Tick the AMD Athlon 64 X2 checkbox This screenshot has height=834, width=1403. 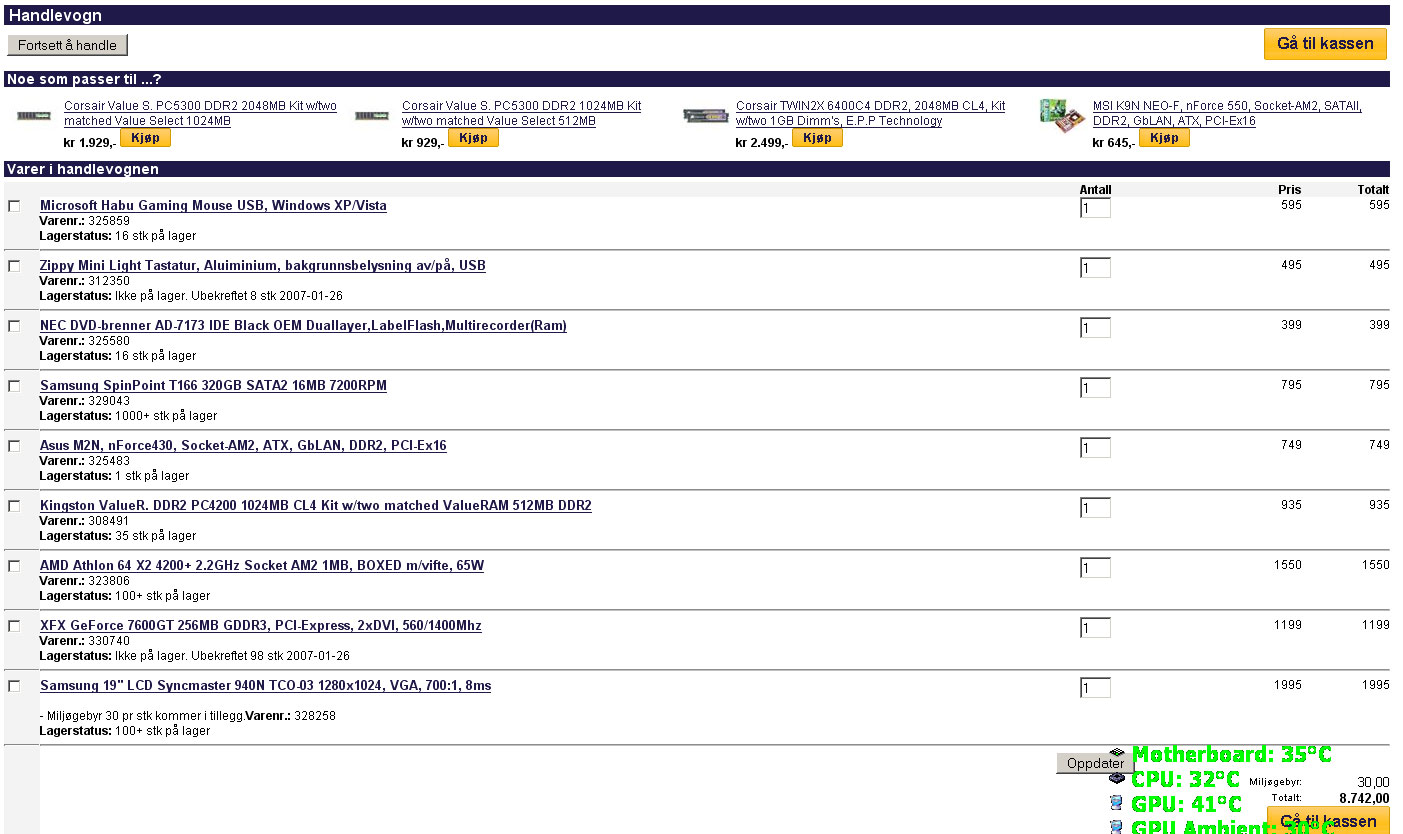pos(14,566)
